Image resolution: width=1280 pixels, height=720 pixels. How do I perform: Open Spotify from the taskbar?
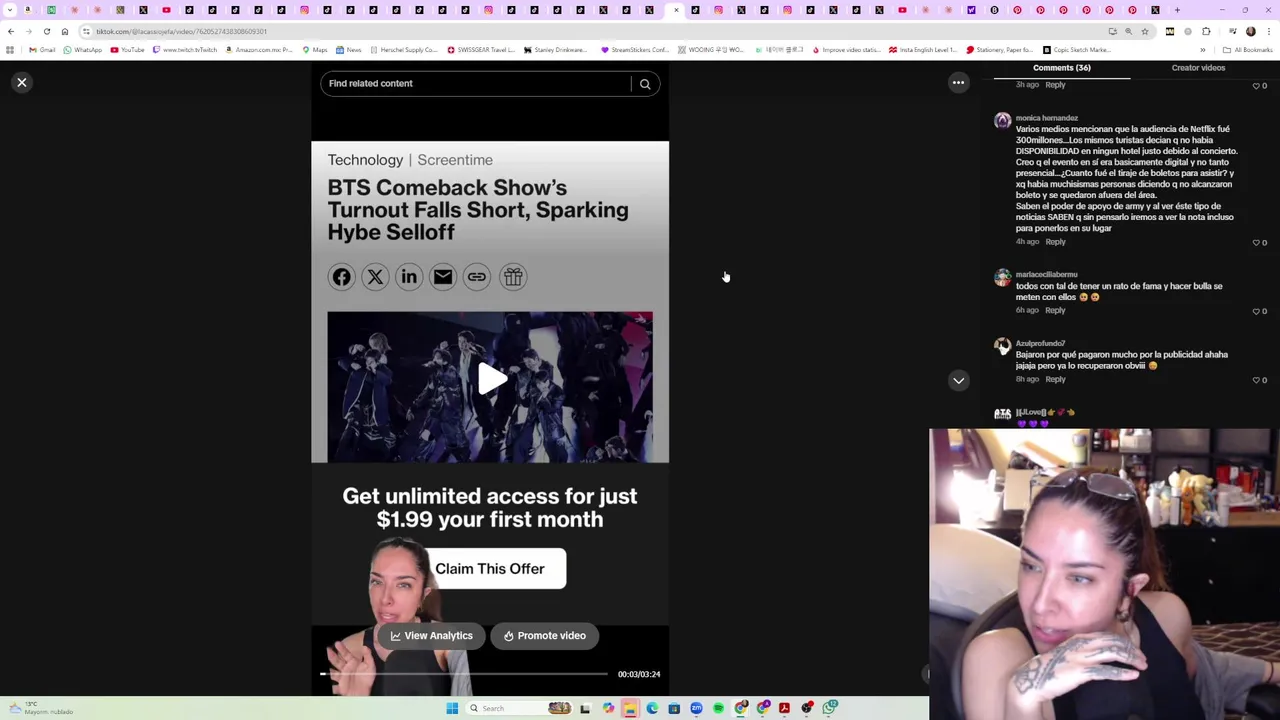tap(718, 708)
